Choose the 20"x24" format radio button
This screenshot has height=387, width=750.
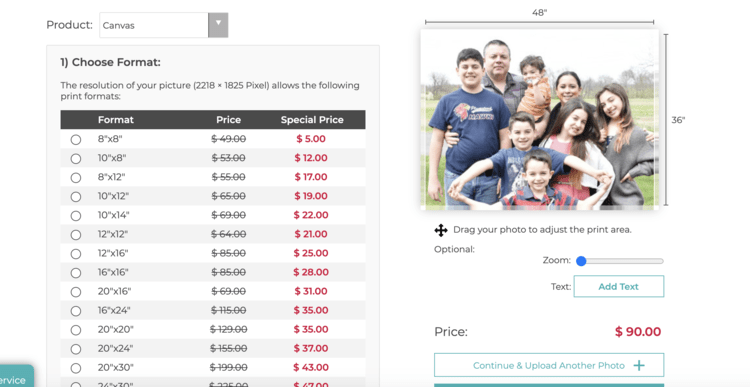76,349
